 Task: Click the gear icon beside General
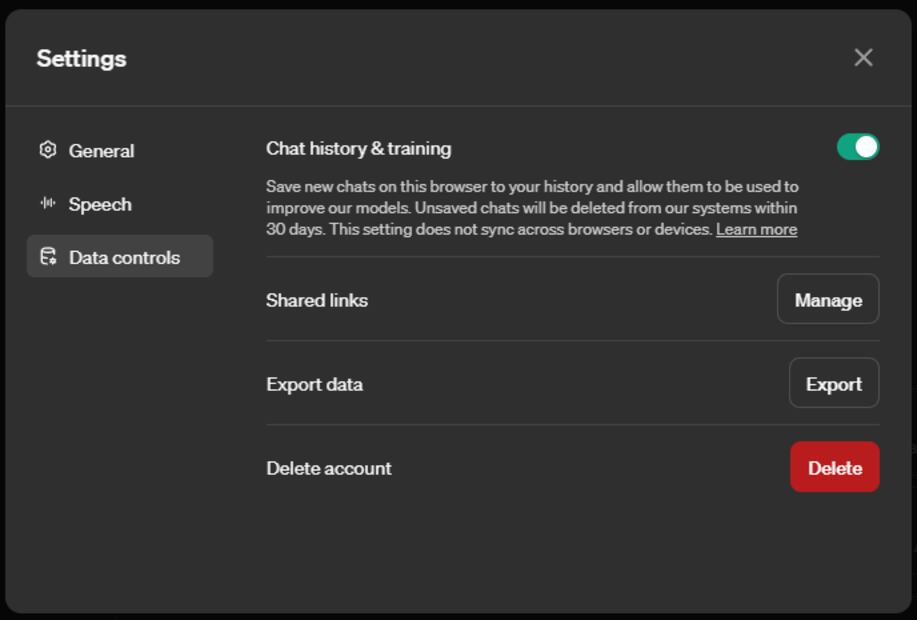47,150
